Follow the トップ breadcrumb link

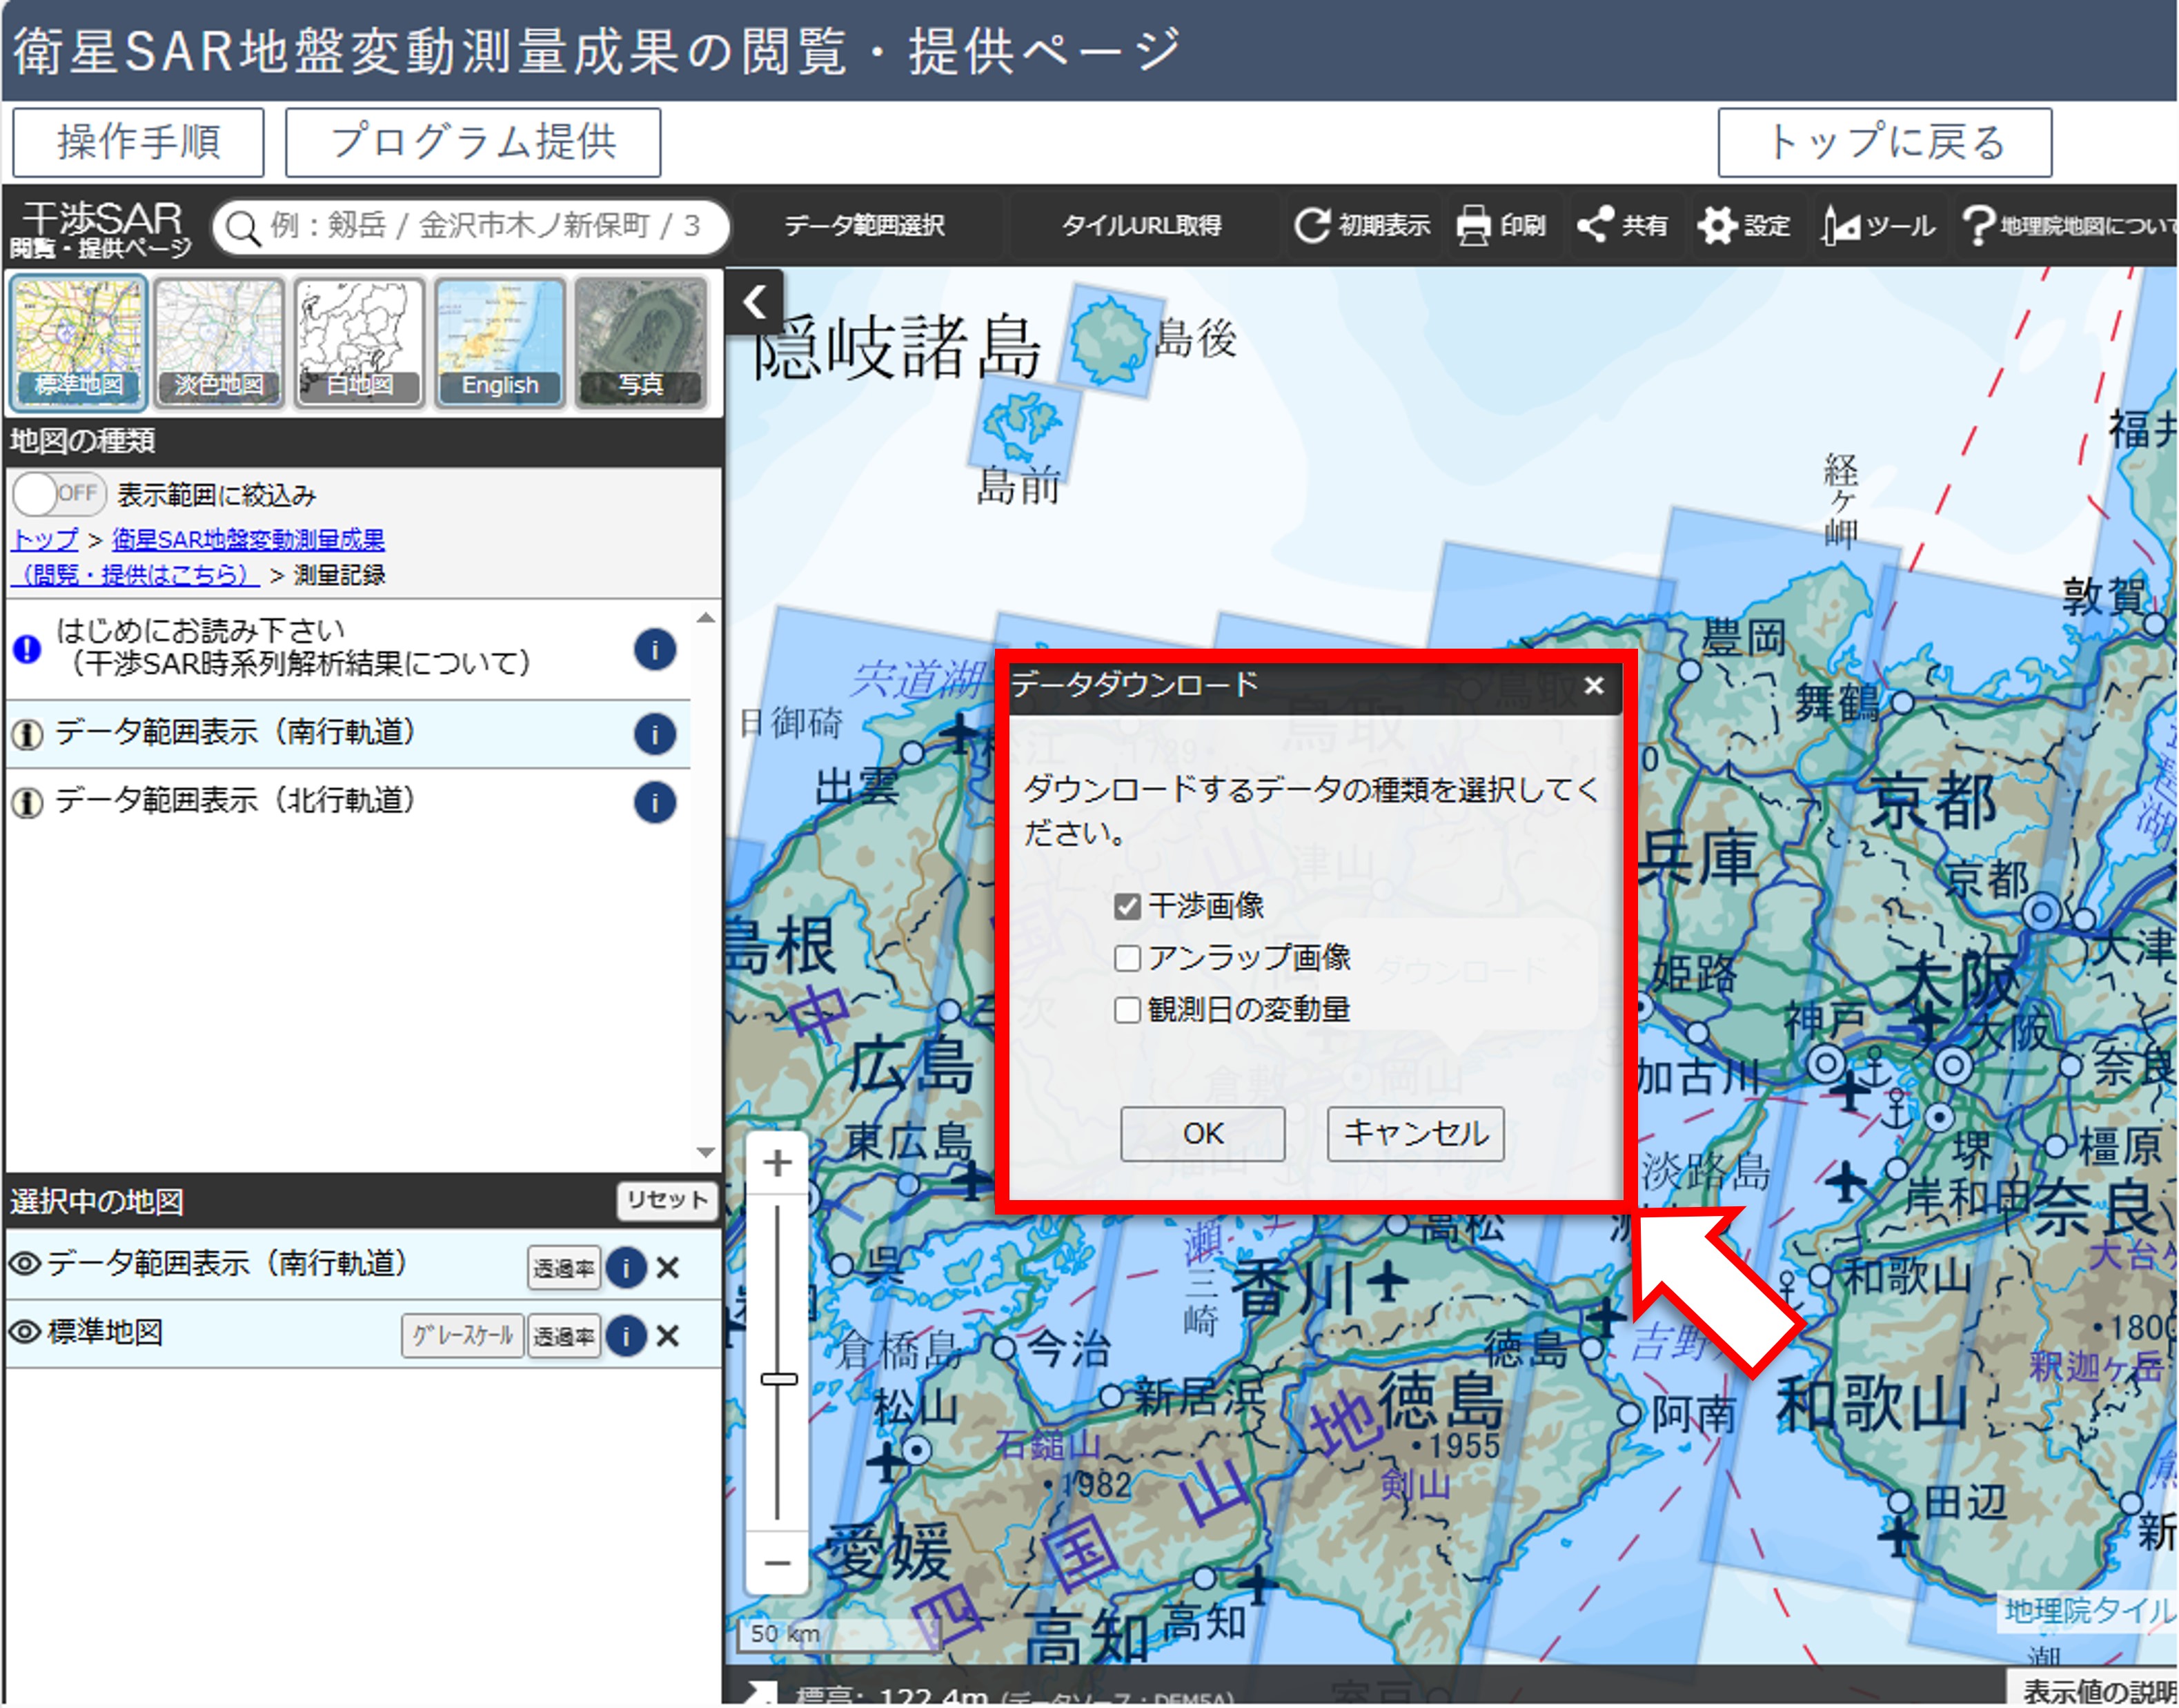(45, 540)
